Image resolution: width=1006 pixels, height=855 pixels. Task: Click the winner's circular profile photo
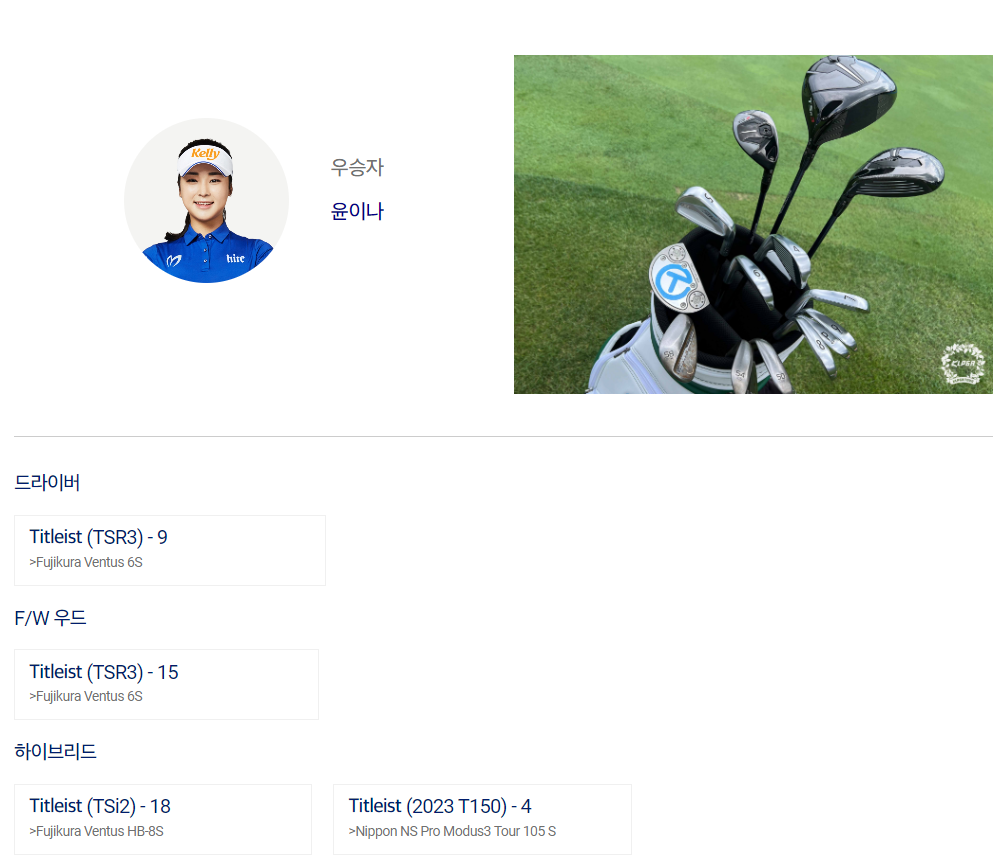point(206,200)
